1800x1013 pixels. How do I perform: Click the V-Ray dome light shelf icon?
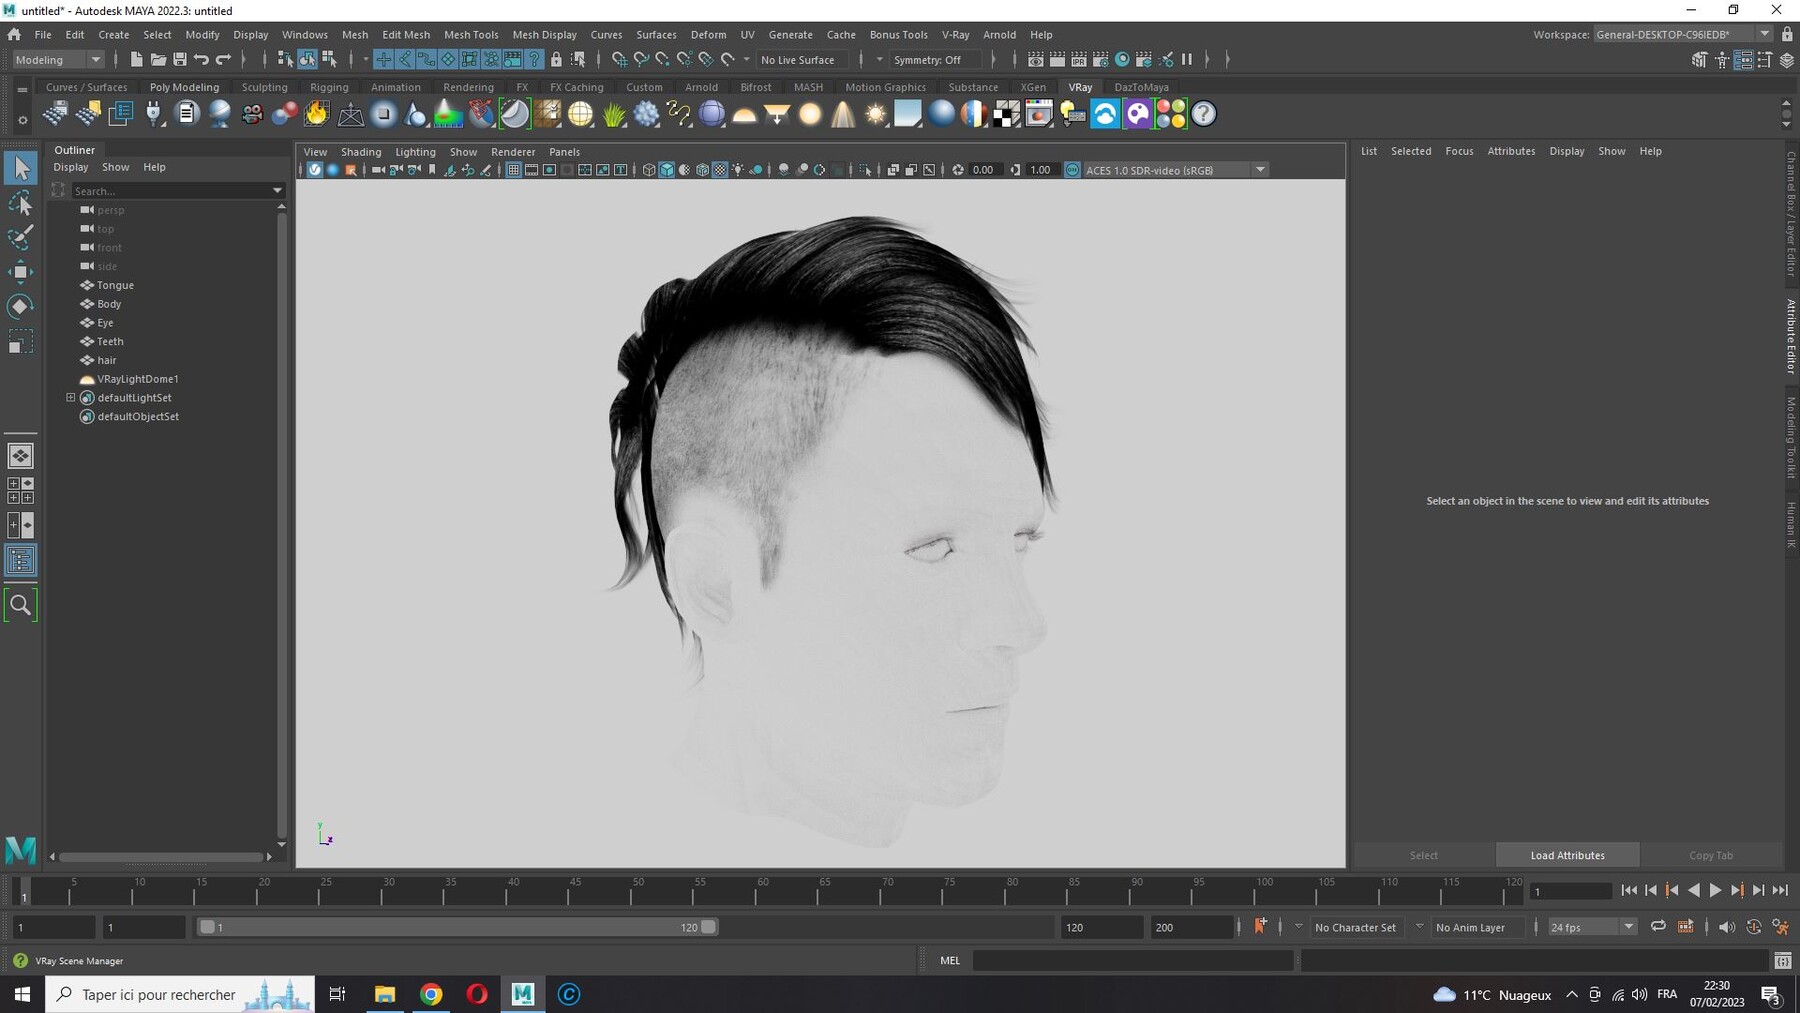745,114
